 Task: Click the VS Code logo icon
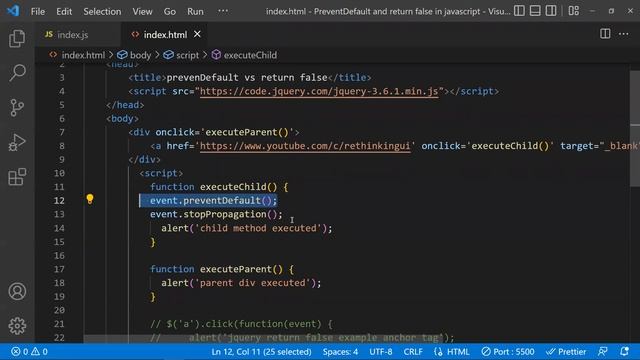[x=13, y=11]
